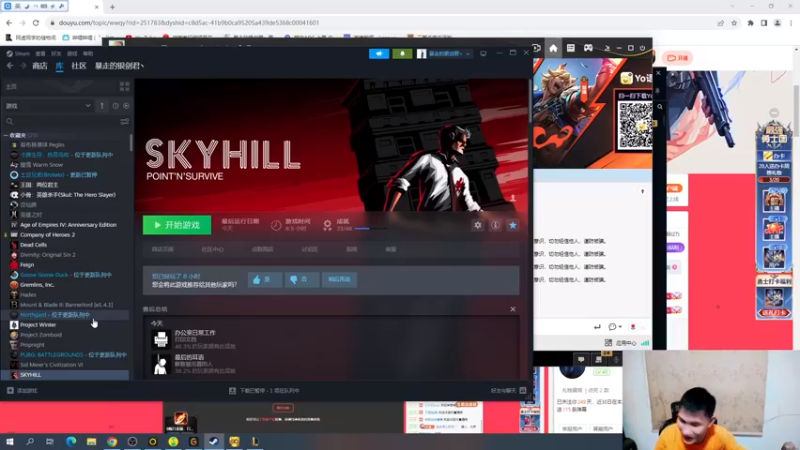This screenshot has height=450, width=800.
Task: Select Project Winter in library
Action: click(x=38, y=324)
